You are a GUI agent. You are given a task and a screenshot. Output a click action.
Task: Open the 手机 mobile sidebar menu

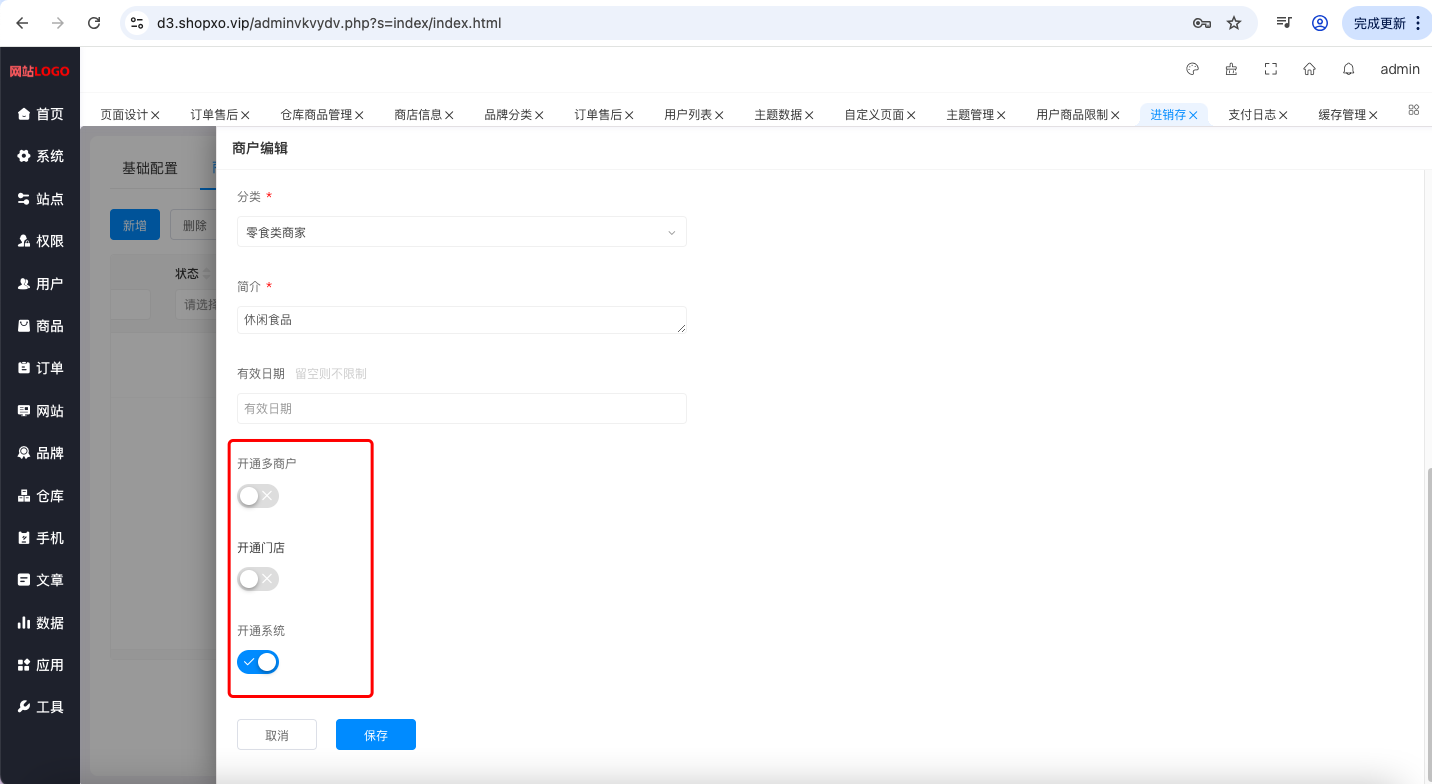coord(40,538)
